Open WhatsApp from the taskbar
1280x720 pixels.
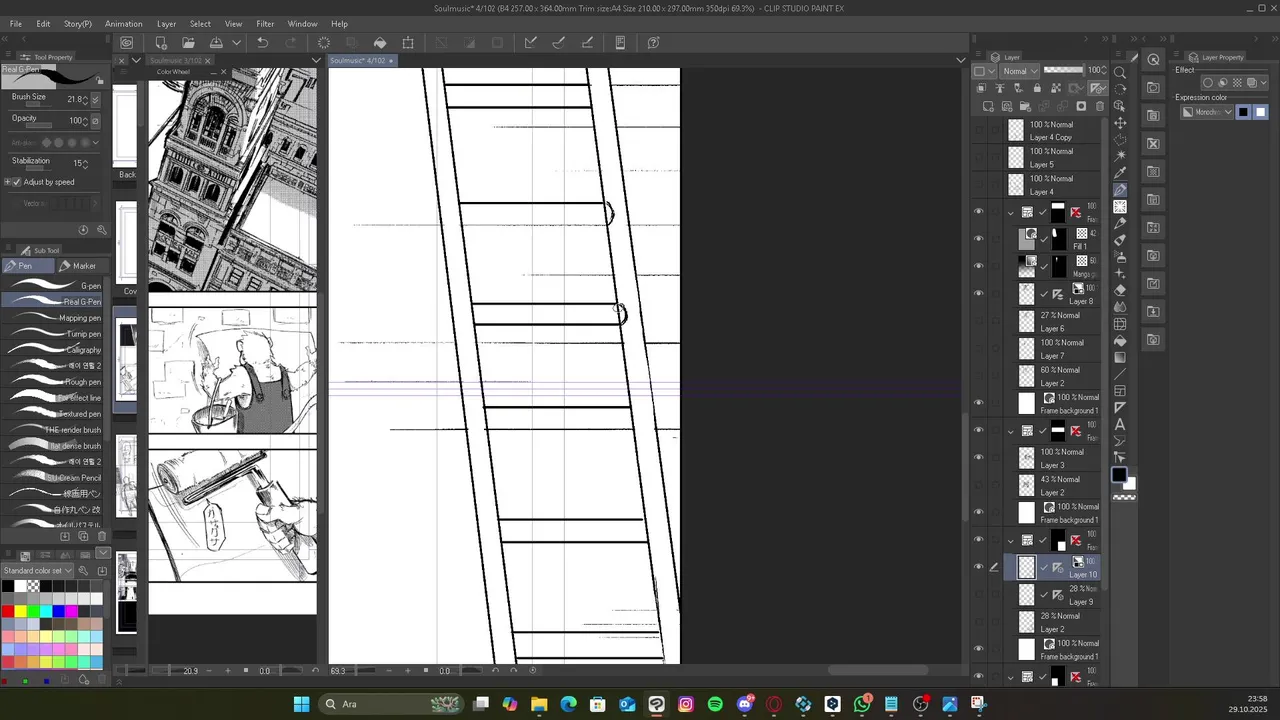[x=862, y=704]
